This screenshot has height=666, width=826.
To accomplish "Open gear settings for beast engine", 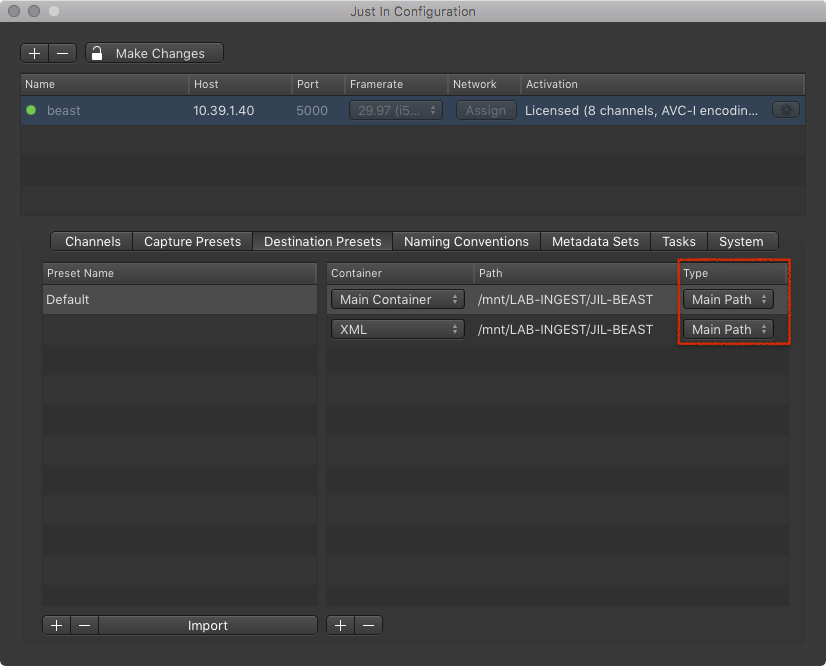I will coord(786,110).
